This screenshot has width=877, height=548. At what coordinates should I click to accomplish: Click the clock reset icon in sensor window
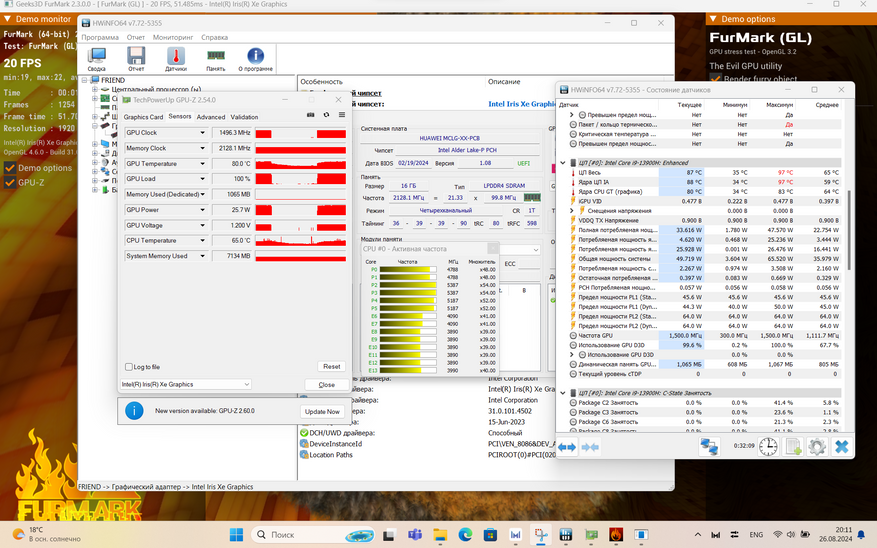[768, 447]
